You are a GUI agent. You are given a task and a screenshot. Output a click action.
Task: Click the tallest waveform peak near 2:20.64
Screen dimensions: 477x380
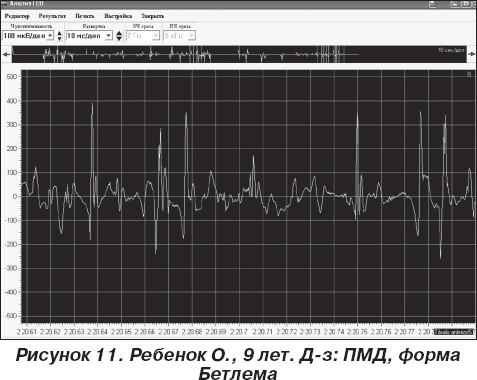[x=93, y=104]
